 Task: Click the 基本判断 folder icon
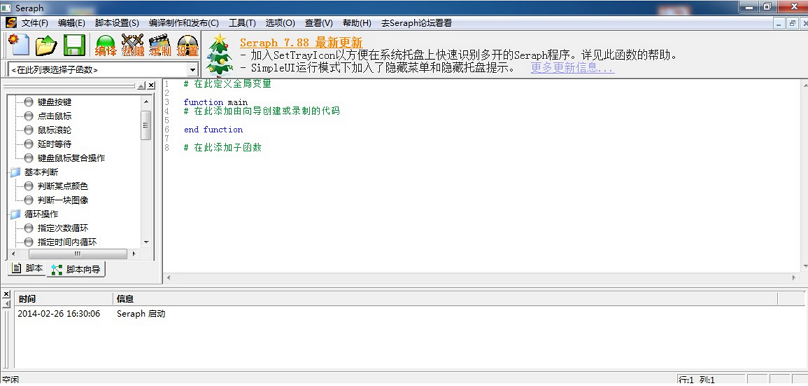pyautogui.click(x=14, y=172)
